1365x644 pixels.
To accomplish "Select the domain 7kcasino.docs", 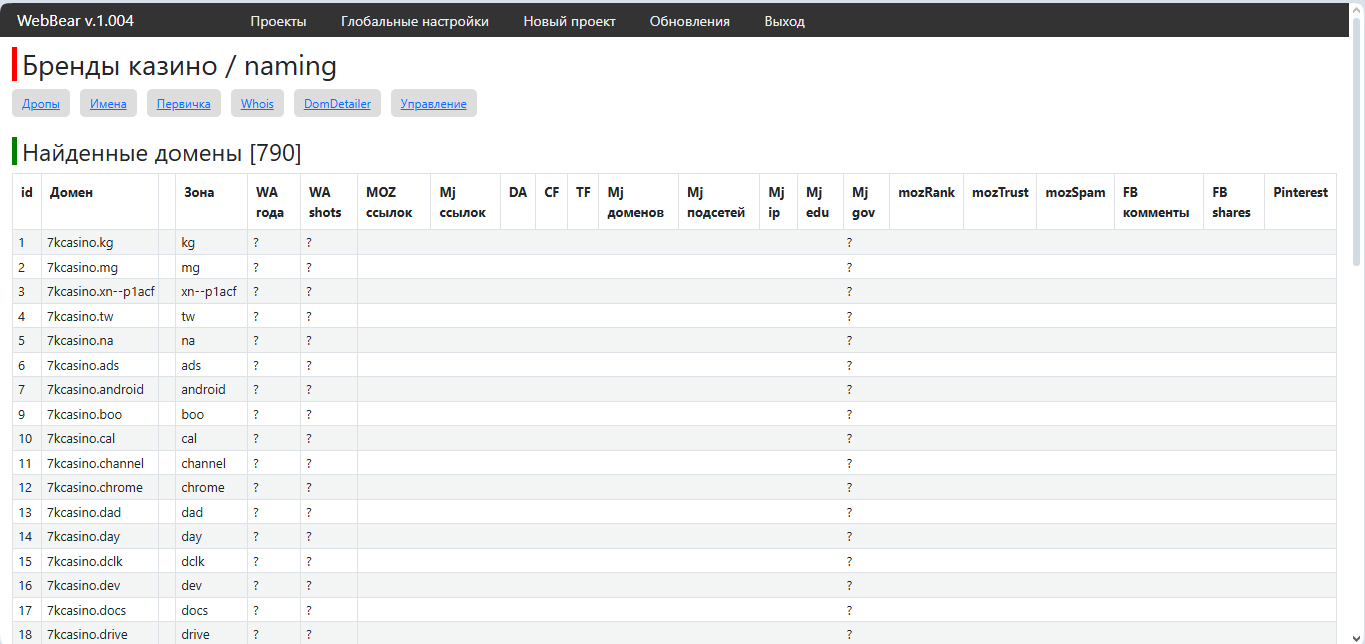I will [86, 610].
